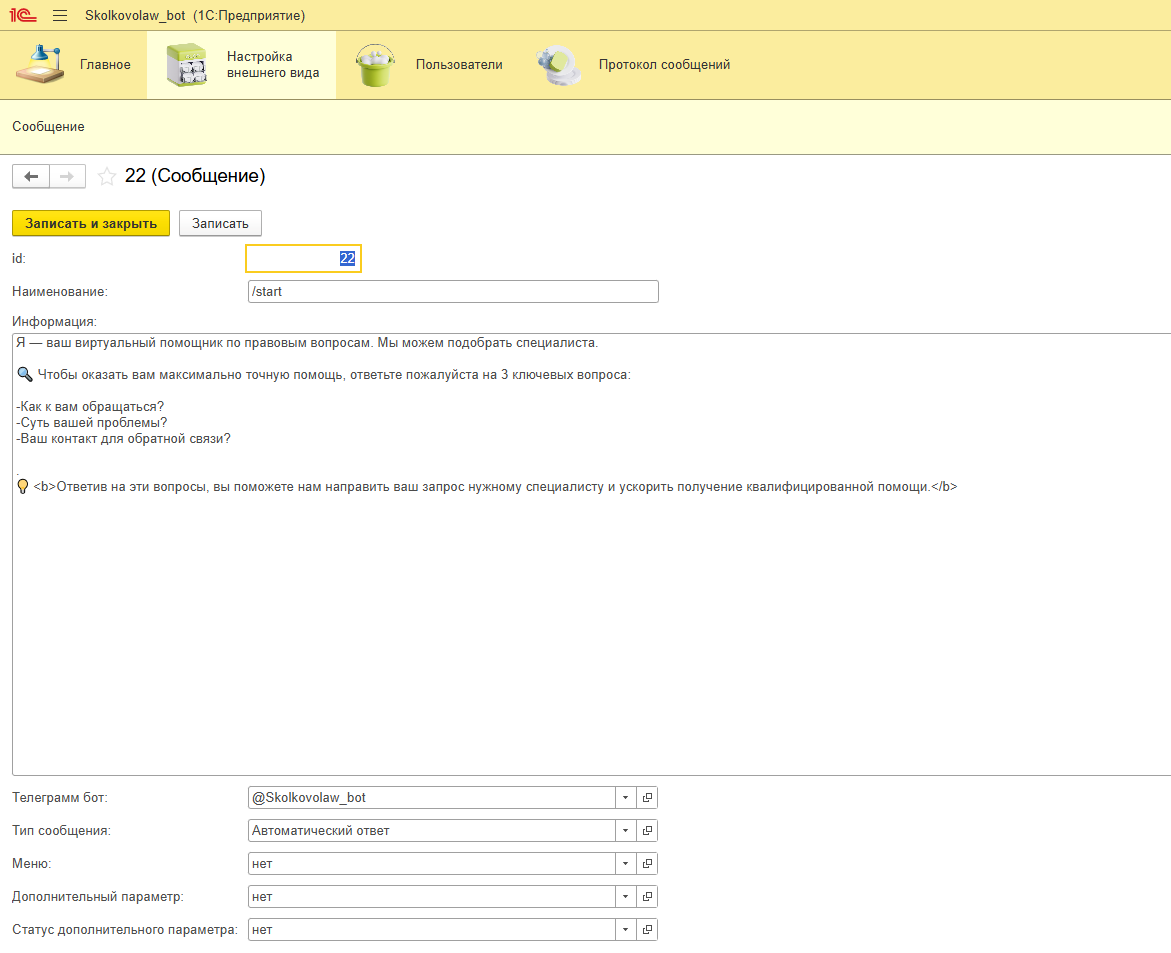Open the Тип сообщения linked record
The image size is (1171, 953).
(647, 831)
